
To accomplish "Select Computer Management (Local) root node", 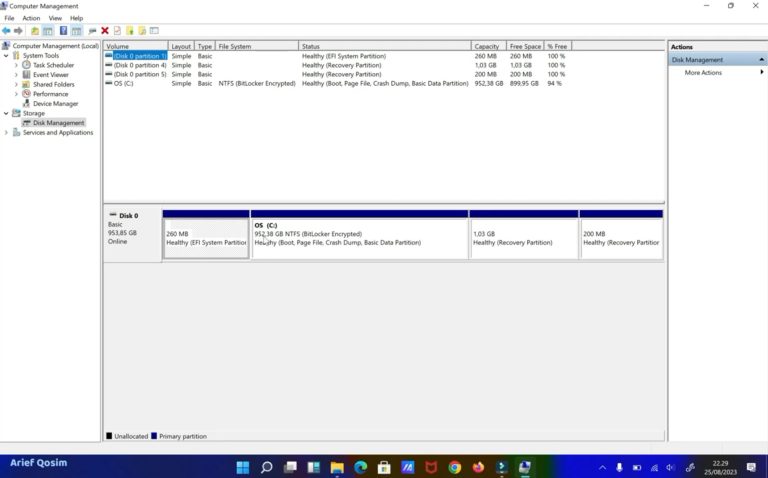I will pos(55,46).
